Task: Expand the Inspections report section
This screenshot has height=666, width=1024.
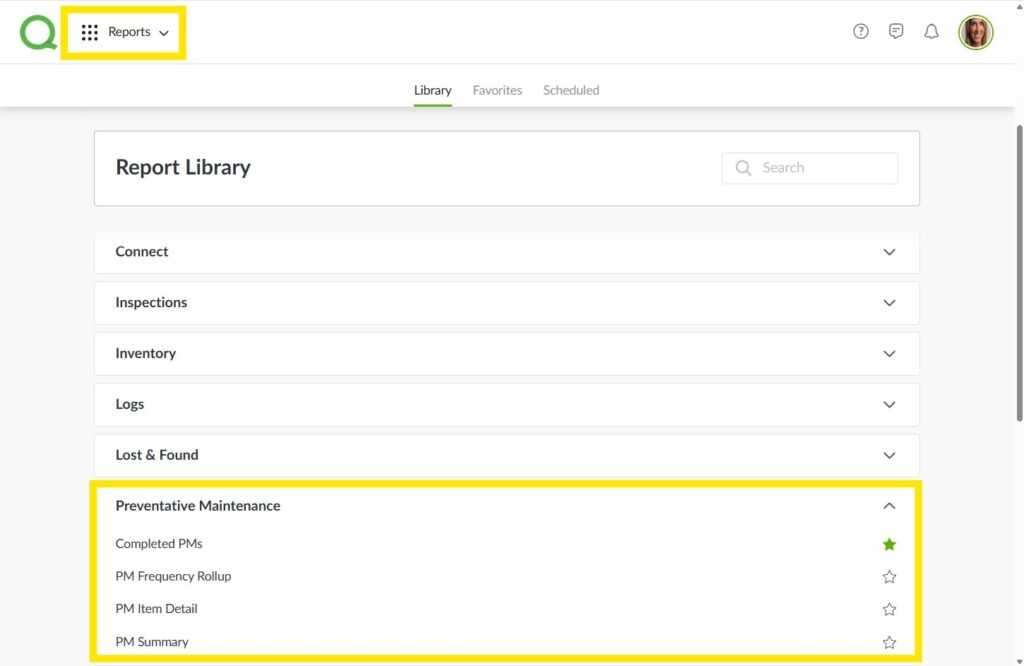Action: (889, 302)
